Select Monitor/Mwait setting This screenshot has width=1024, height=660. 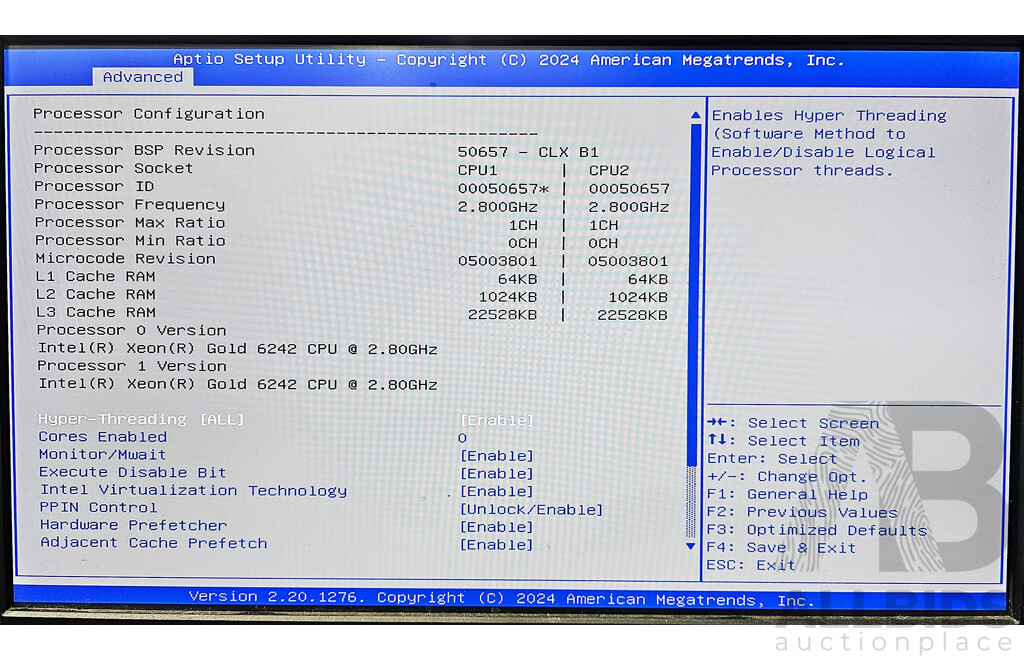[103, 454]
